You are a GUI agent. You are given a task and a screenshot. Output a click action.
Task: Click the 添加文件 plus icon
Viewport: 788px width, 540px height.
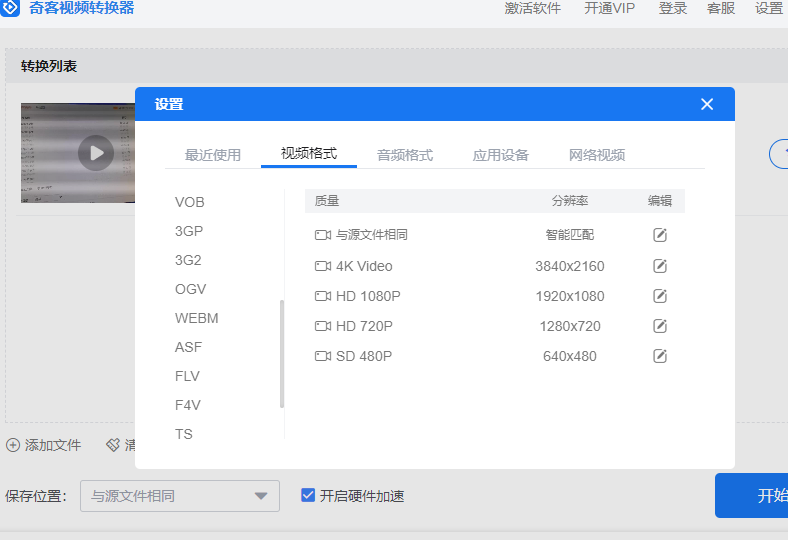pyautogui.click(x=12, y=445)
